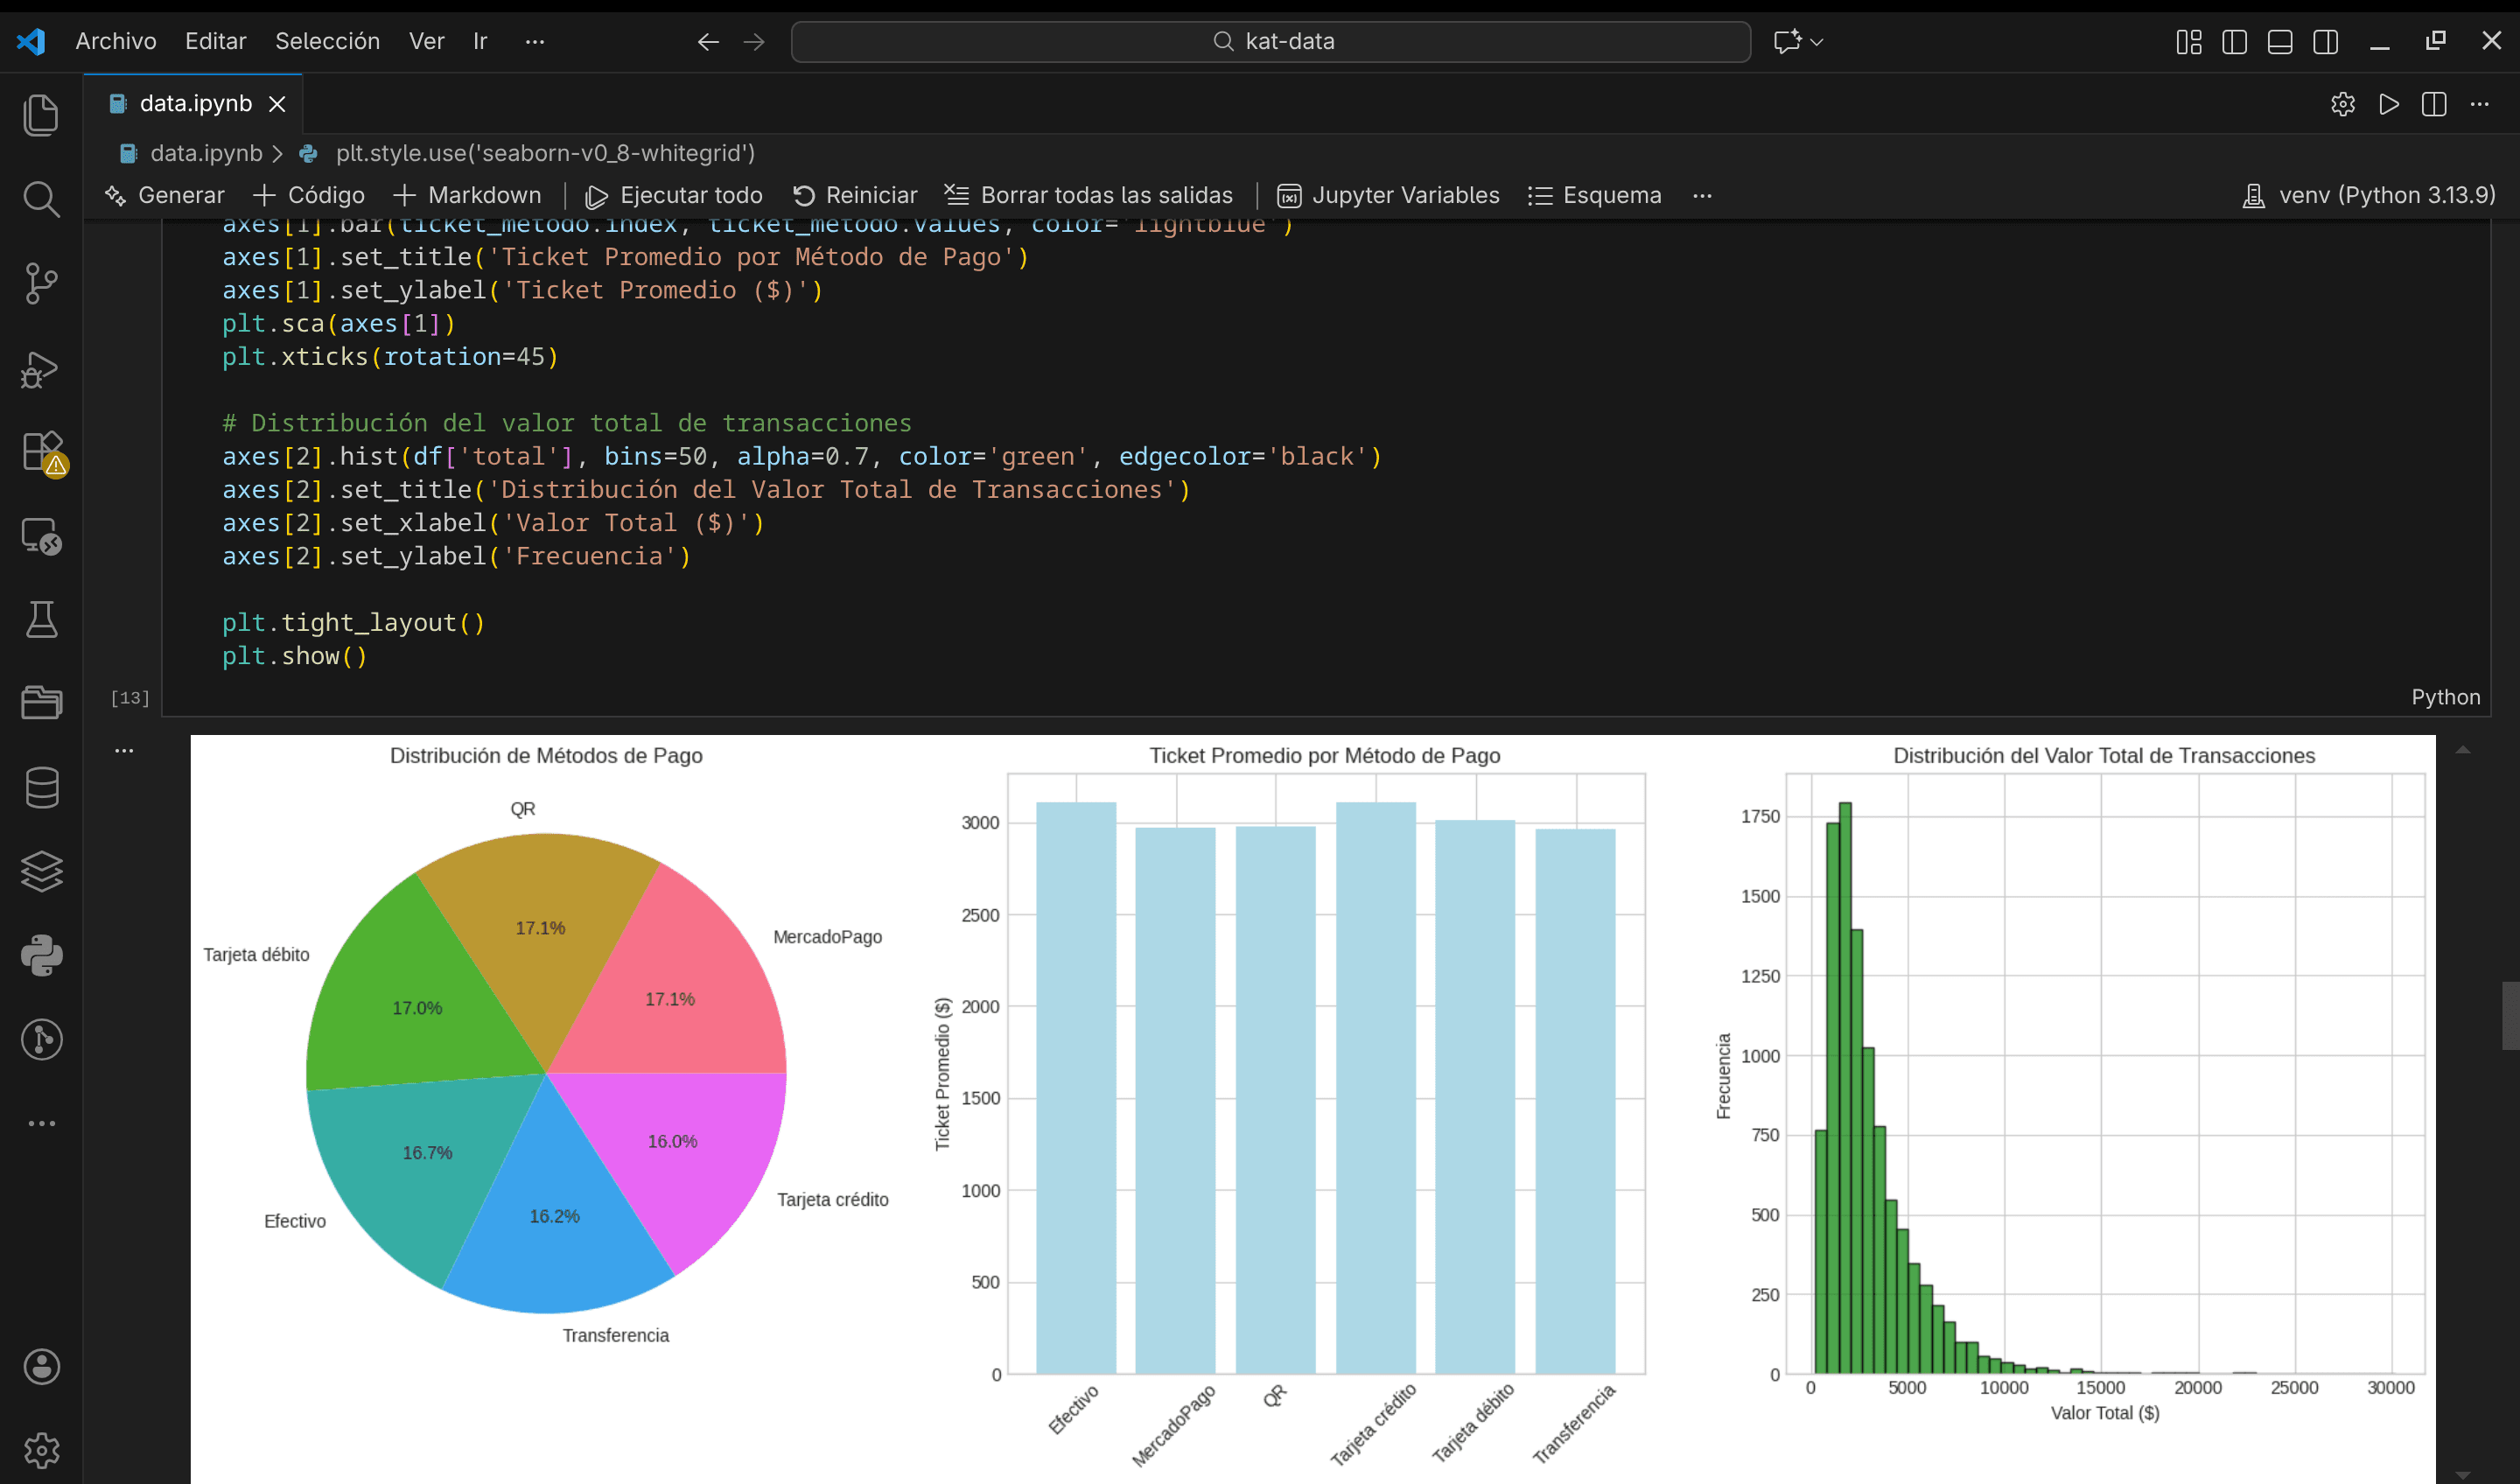The image size is (2520, 1484).
Task: Open the Search view icon
Action: [x=41, y=199]
